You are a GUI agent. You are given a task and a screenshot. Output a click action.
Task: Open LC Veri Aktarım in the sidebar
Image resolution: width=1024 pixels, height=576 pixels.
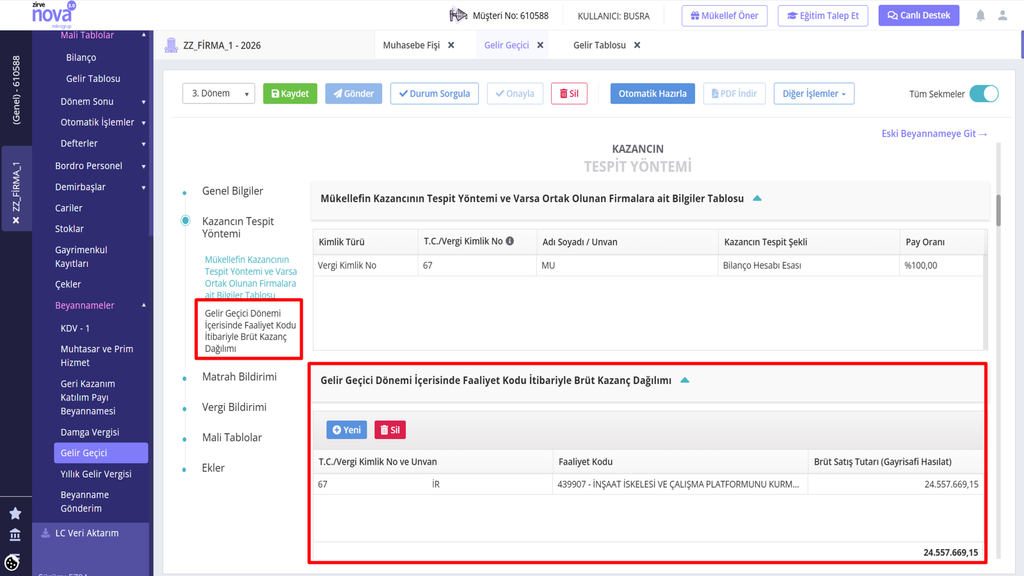click(x=87, y=533)
